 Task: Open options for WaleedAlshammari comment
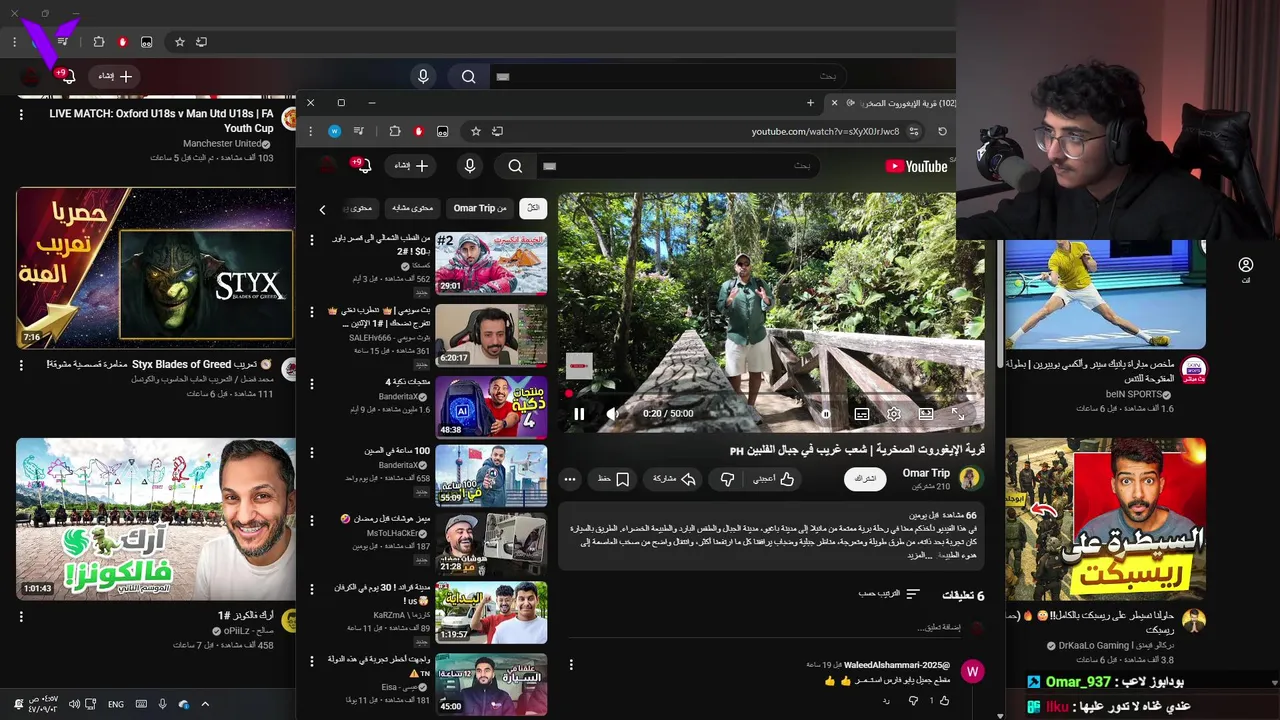pyautogui.click(x=571, y=665)
